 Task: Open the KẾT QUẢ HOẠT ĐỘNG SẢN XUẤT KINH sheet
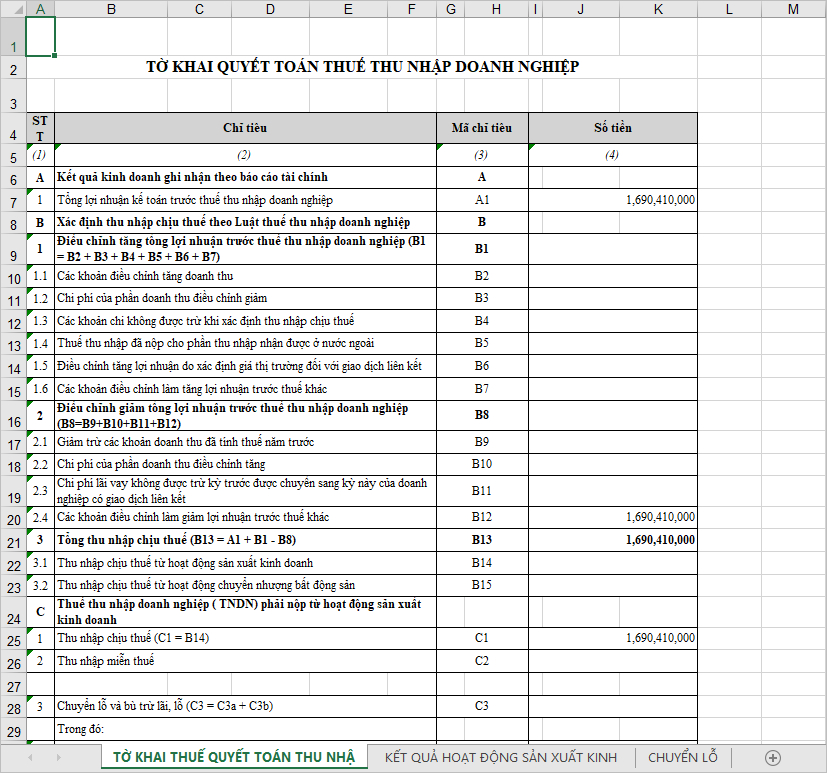(x=501, y=757)
